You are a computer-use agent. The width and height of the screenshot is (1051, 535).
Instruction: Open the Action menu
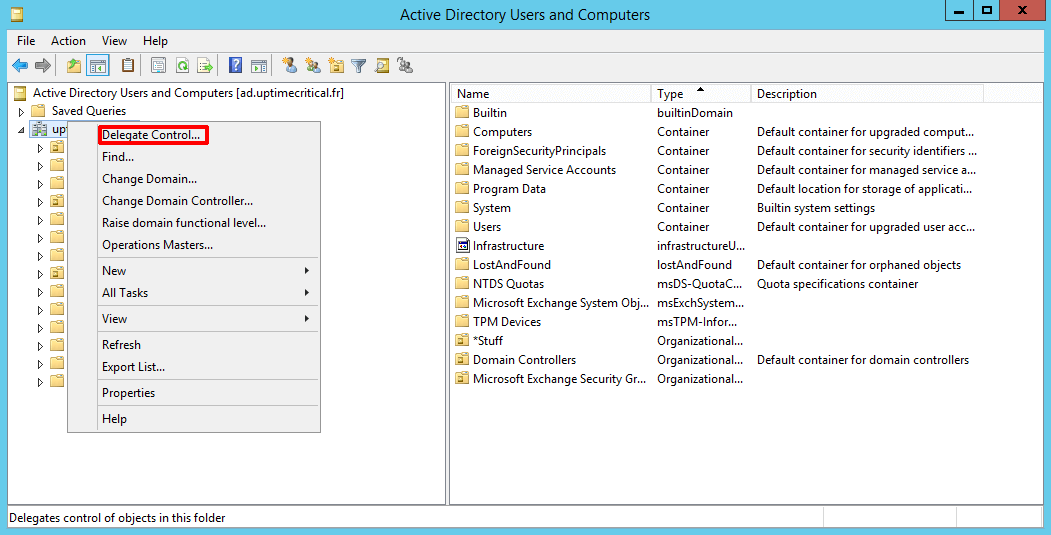pos(68,41)
